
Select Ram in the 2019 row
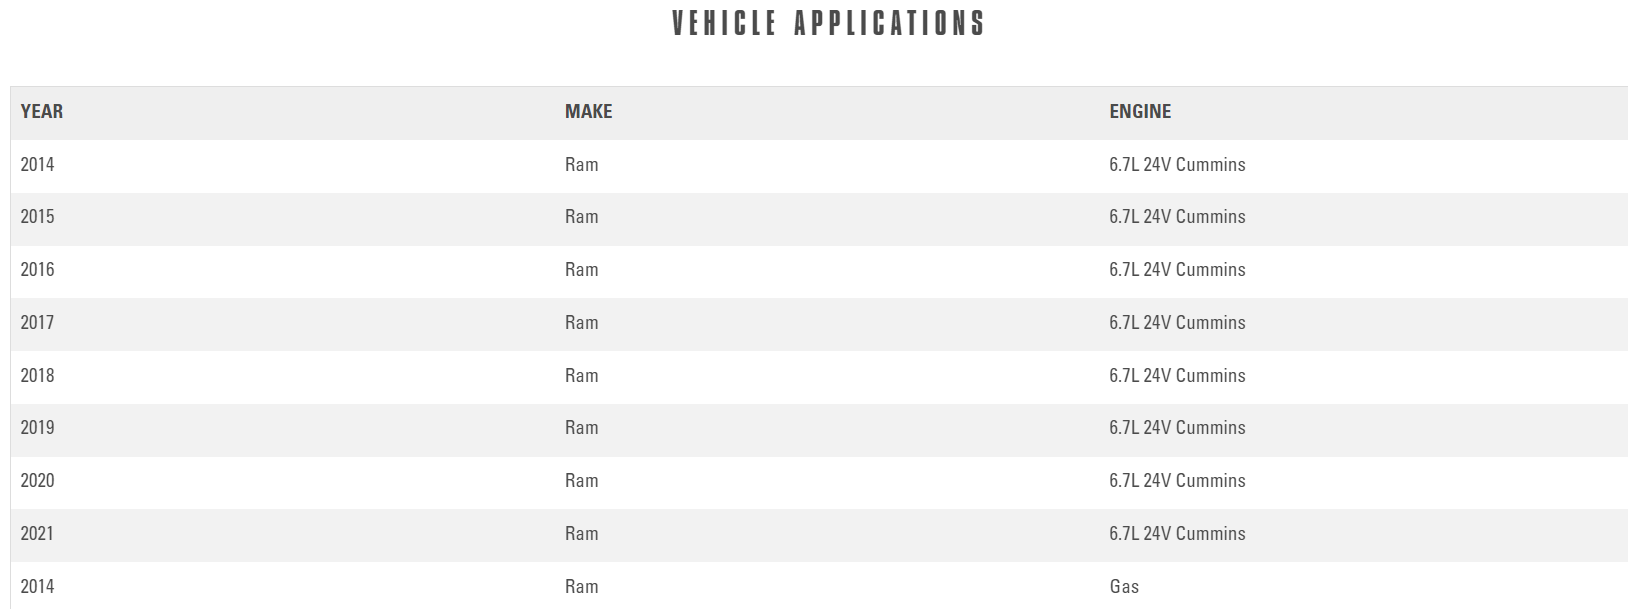pyautogui.click(x=582, y=428)
